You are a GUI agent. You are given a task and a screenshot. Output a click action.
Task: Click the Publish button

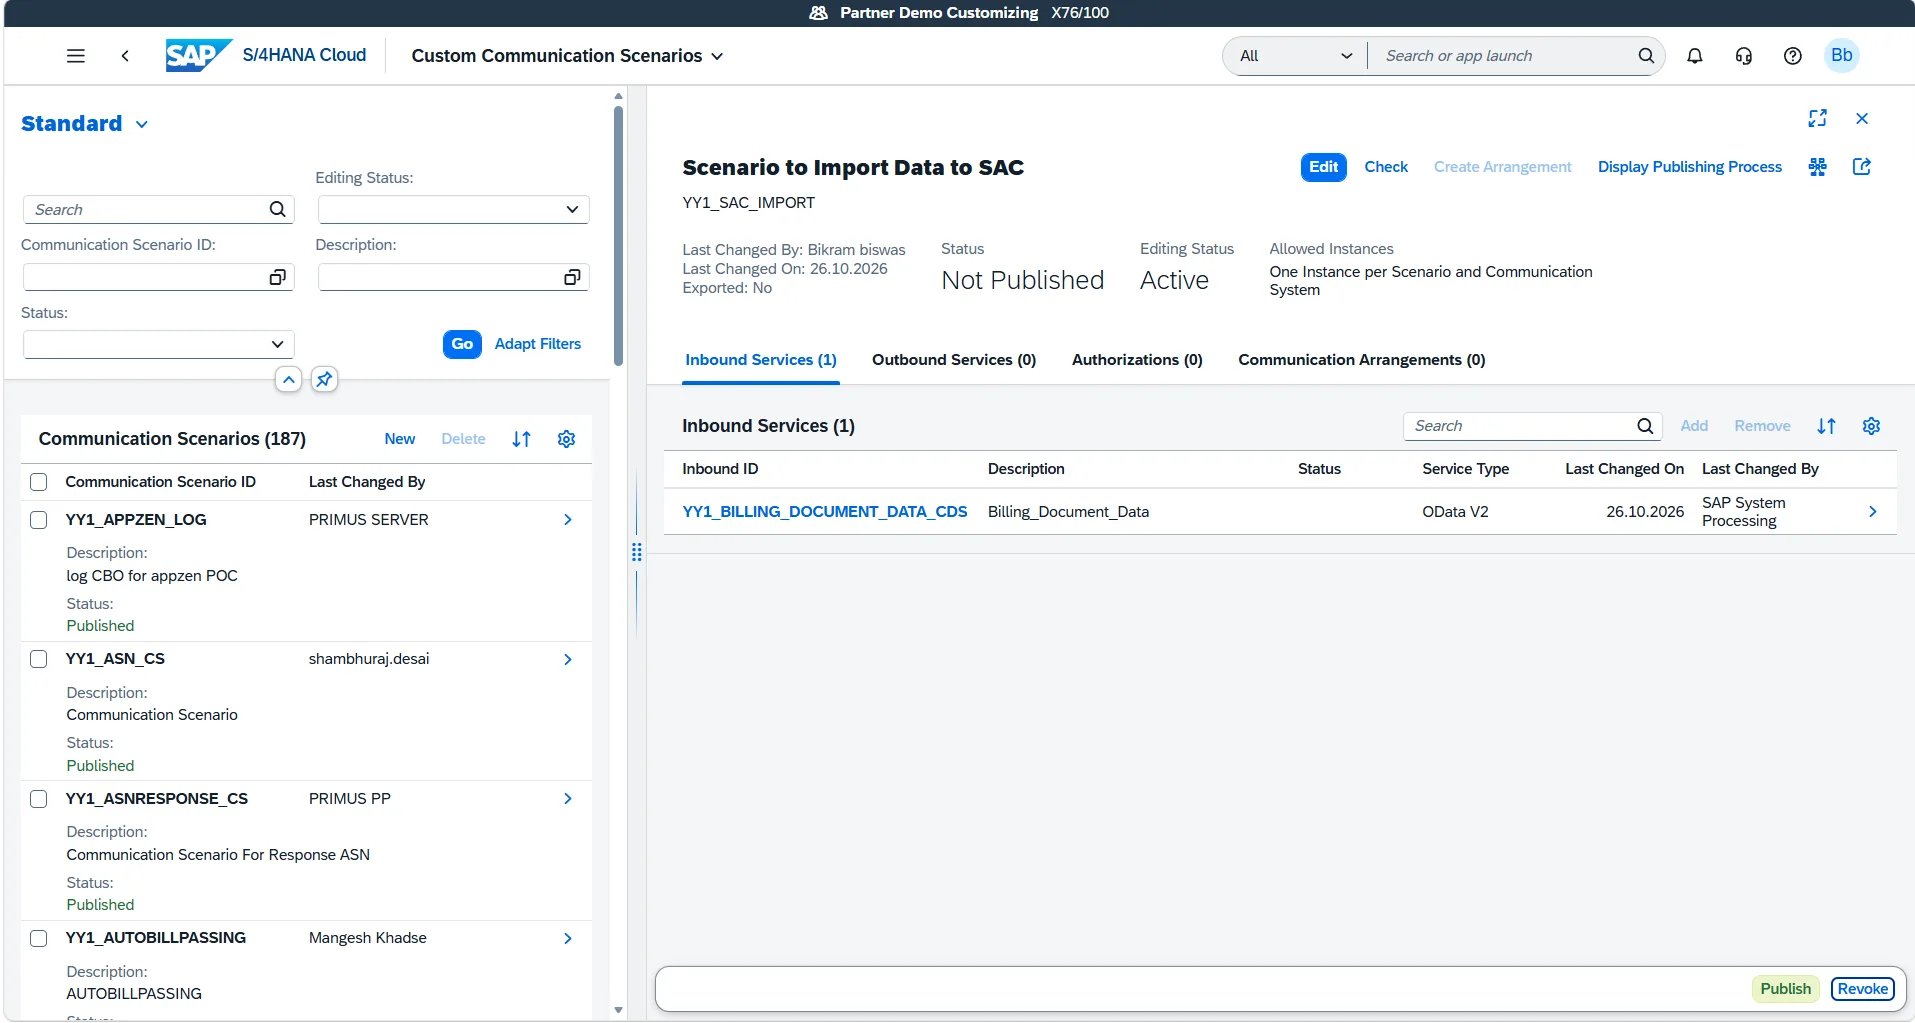(x=1786, y=989)
